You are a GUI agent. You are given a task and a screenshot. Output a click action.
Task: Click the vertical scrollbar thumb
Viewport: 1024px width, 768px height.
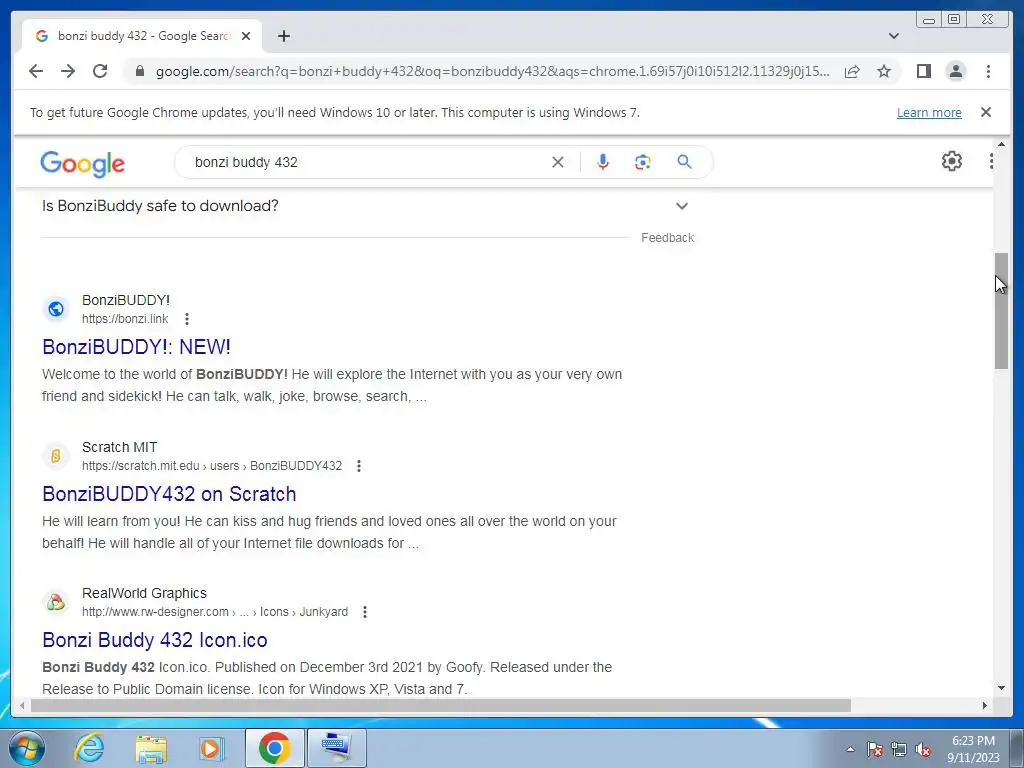[x=1001, y=311]
